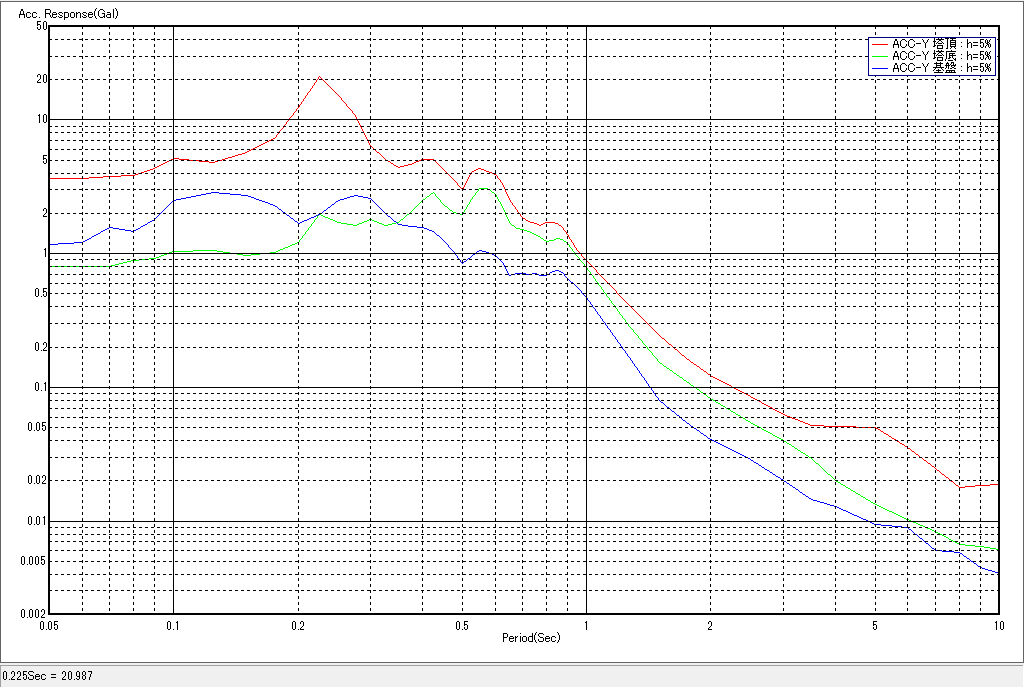Click the y-axis tick label 50
Viewport: 1024px width, 688px height.
42,26
